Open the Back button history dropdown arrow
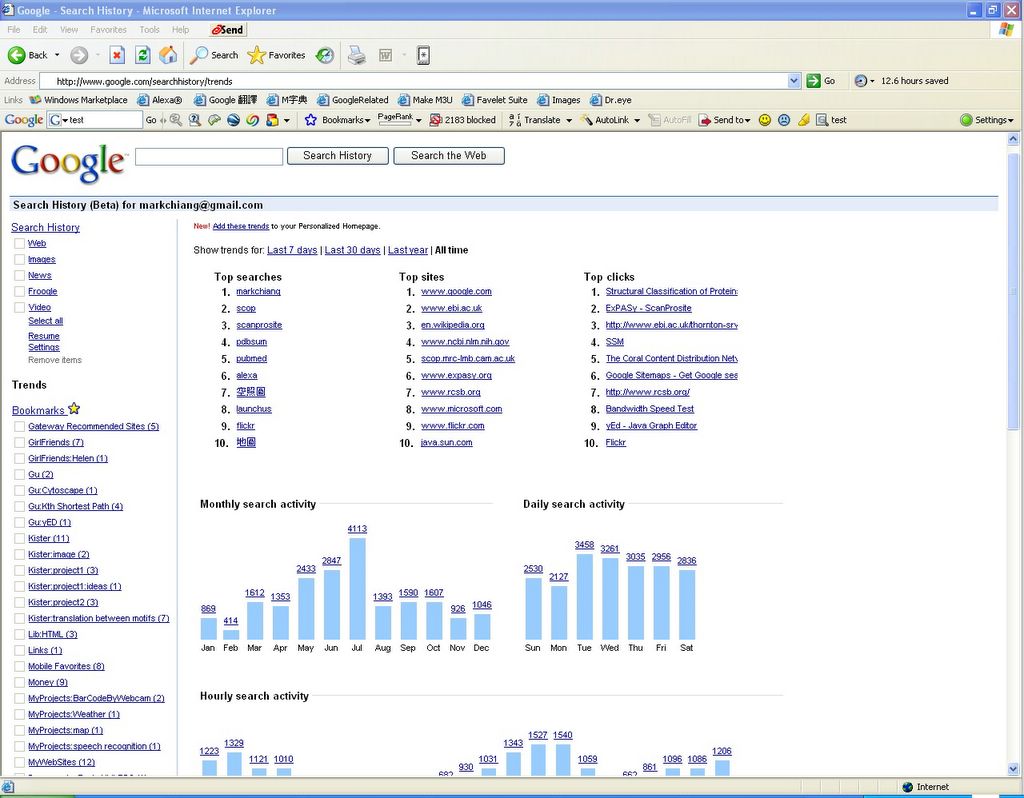Screen dimensions: 1024x798 (x=57, y=56)
